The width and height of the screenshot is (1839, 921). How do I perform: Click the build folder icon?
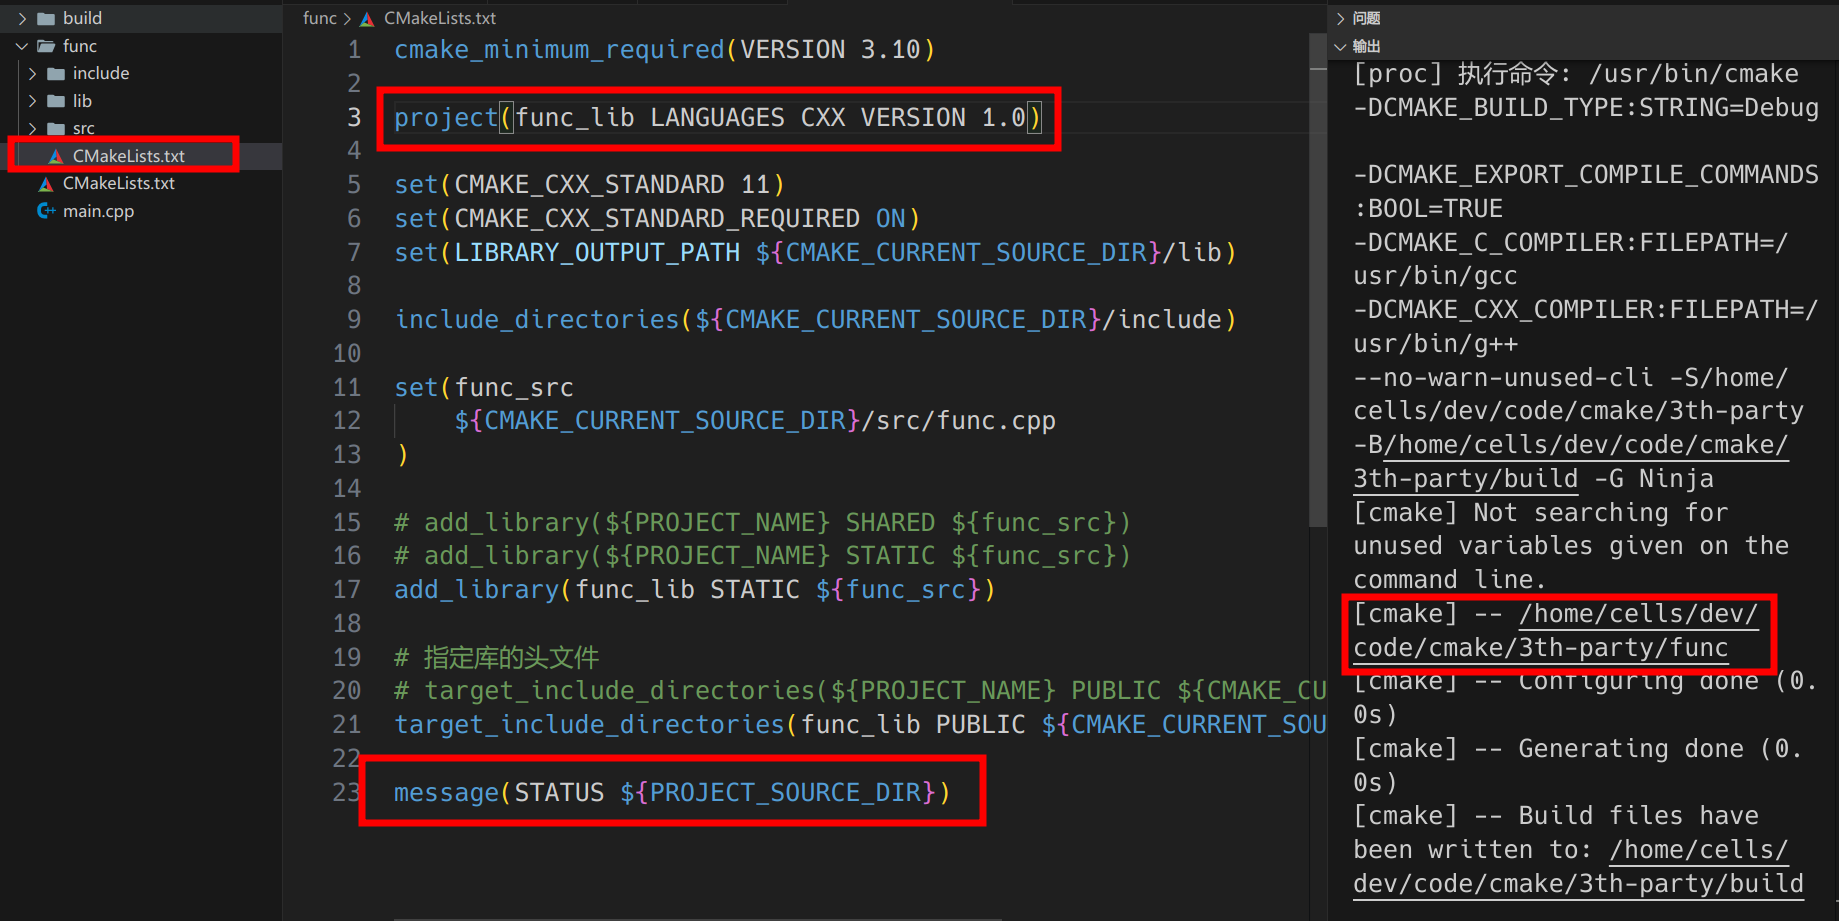point(46,18)
